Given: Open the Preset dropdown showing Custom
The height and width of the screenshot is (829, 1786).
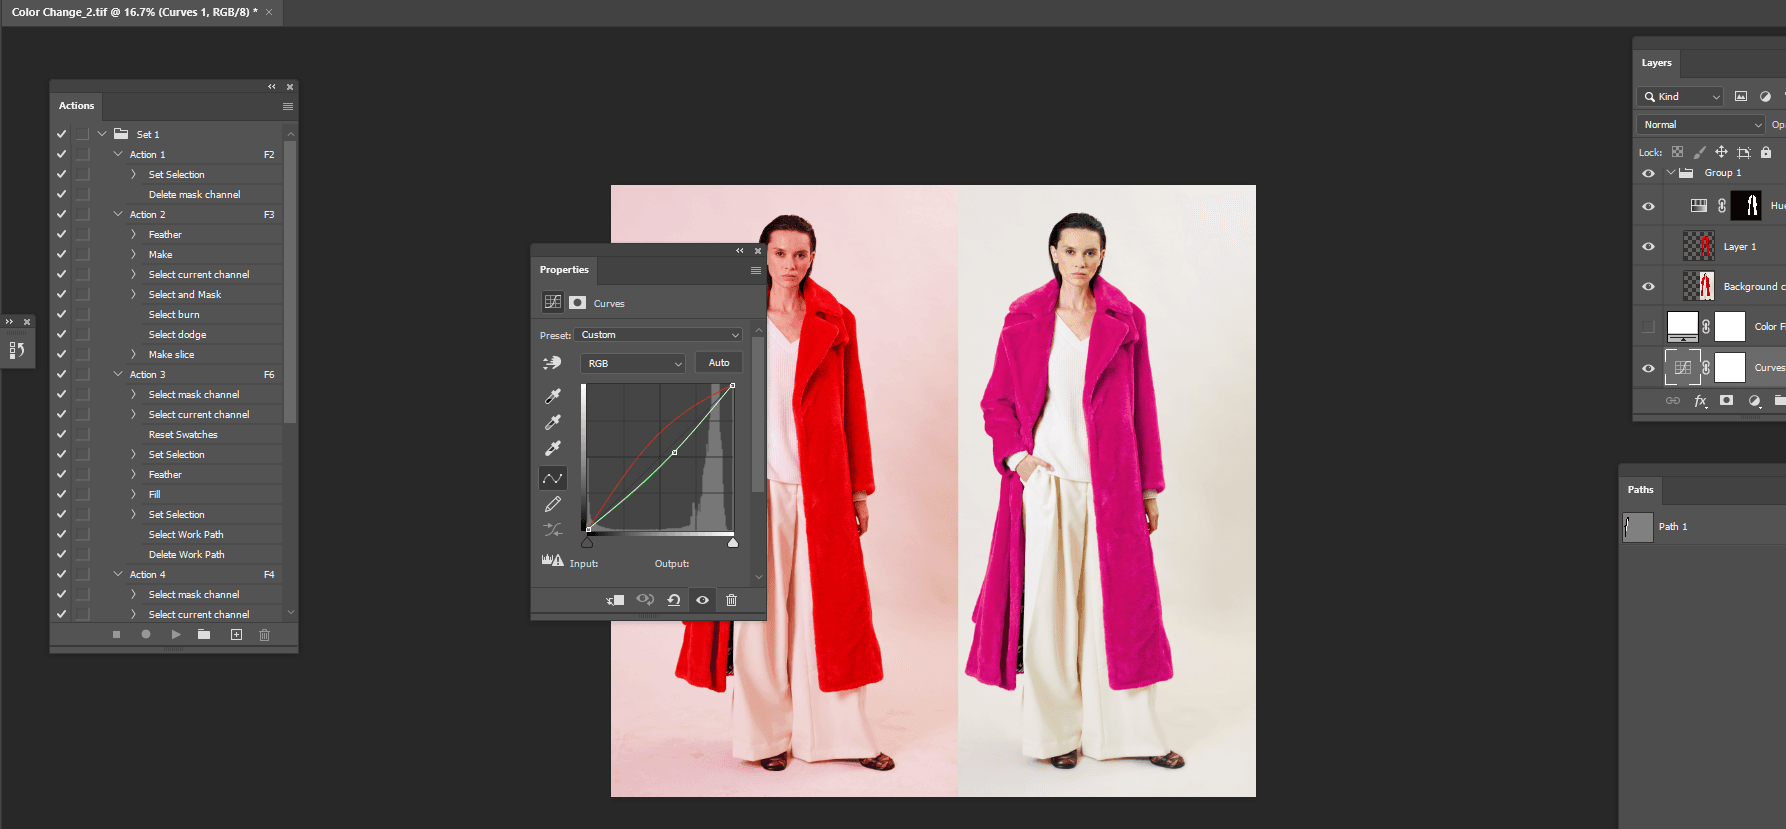Looking at the screenshot, I should point(659,335).
